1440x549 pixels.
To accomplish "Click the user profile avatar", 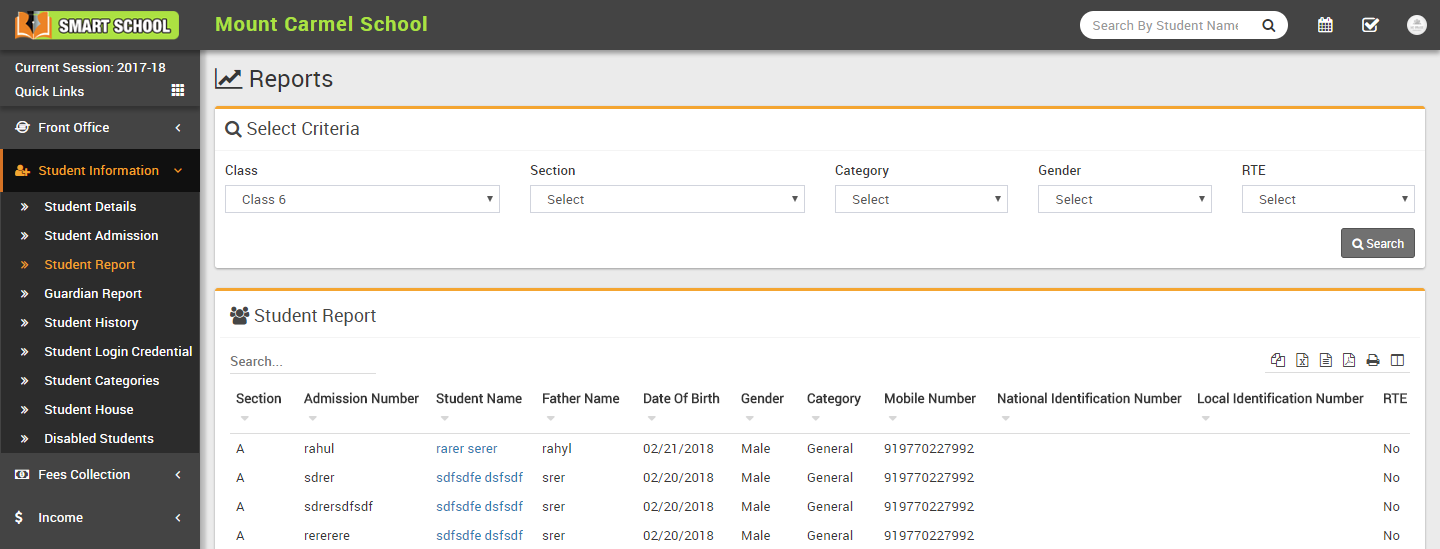I will pyautogui.click(x=1416, y=25).
